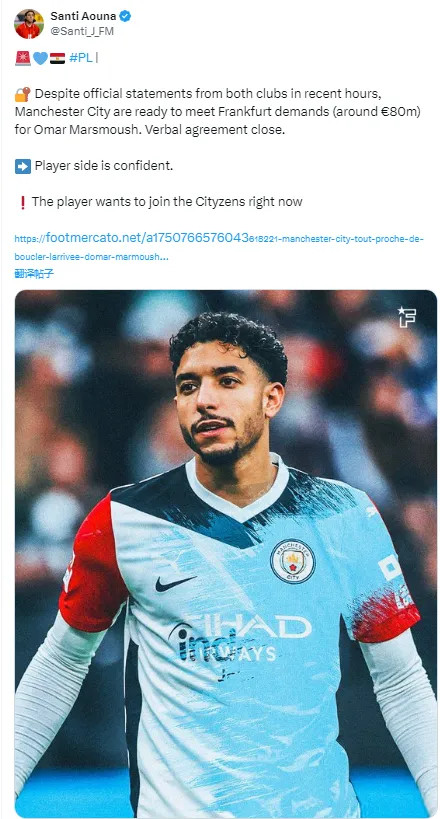440x819 pixels.
Task: Open the @Santi_J_FM handle
Action: tap(82, 31)
